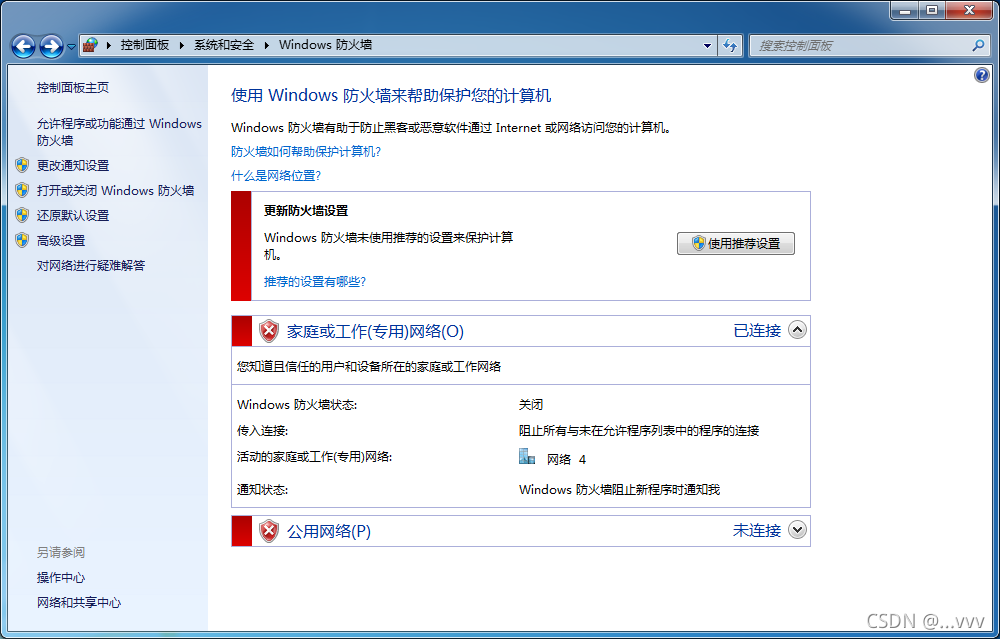Open 对网络进行疑难解答 link
1000x639 pixels.
(x=91, y=265)
